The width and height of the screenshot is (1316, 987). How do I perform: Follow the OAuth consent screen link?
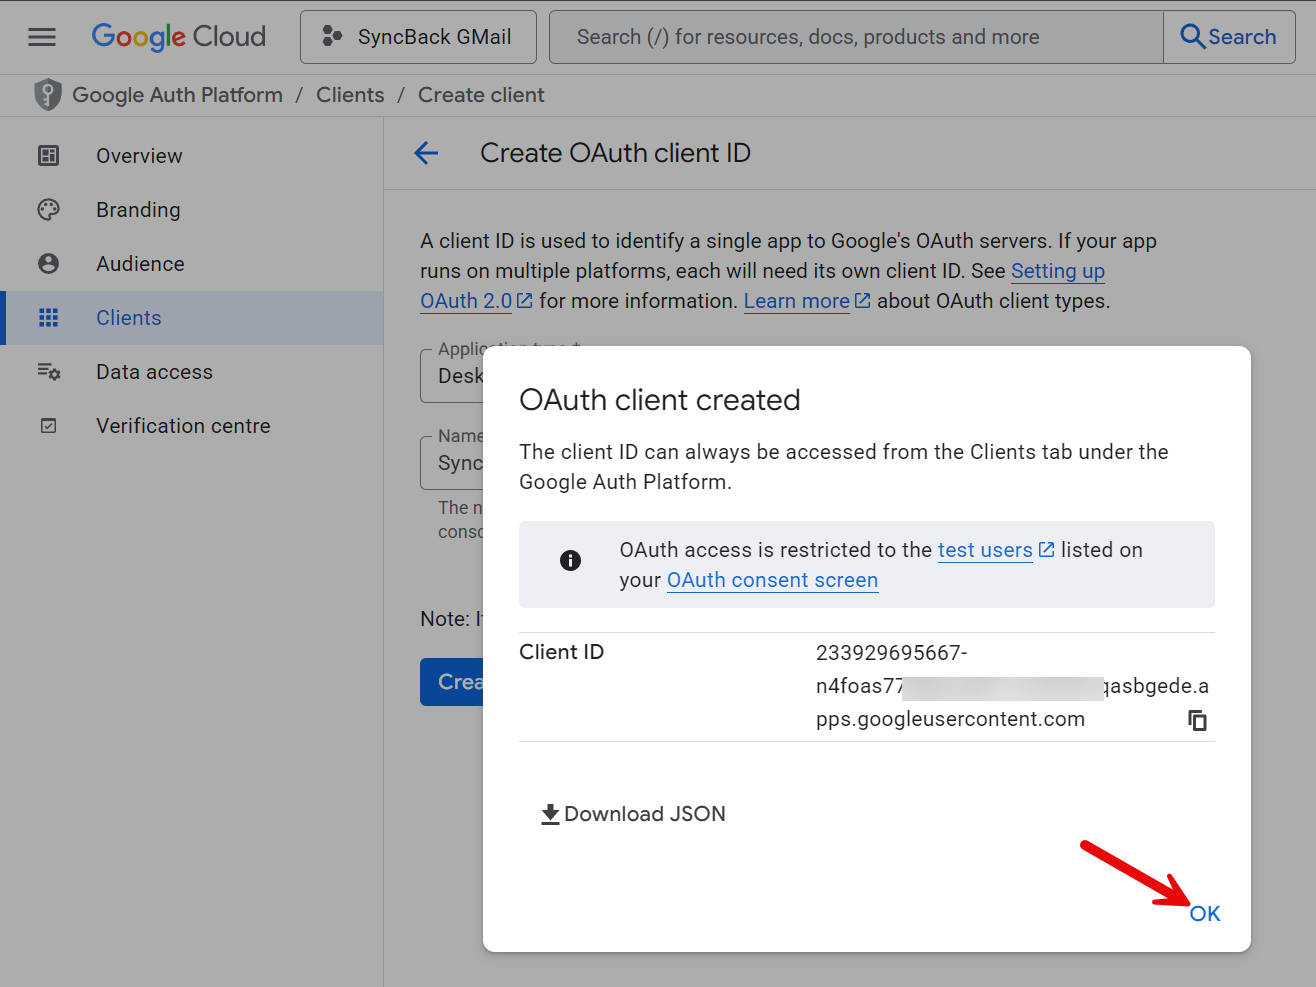point(772,580)
